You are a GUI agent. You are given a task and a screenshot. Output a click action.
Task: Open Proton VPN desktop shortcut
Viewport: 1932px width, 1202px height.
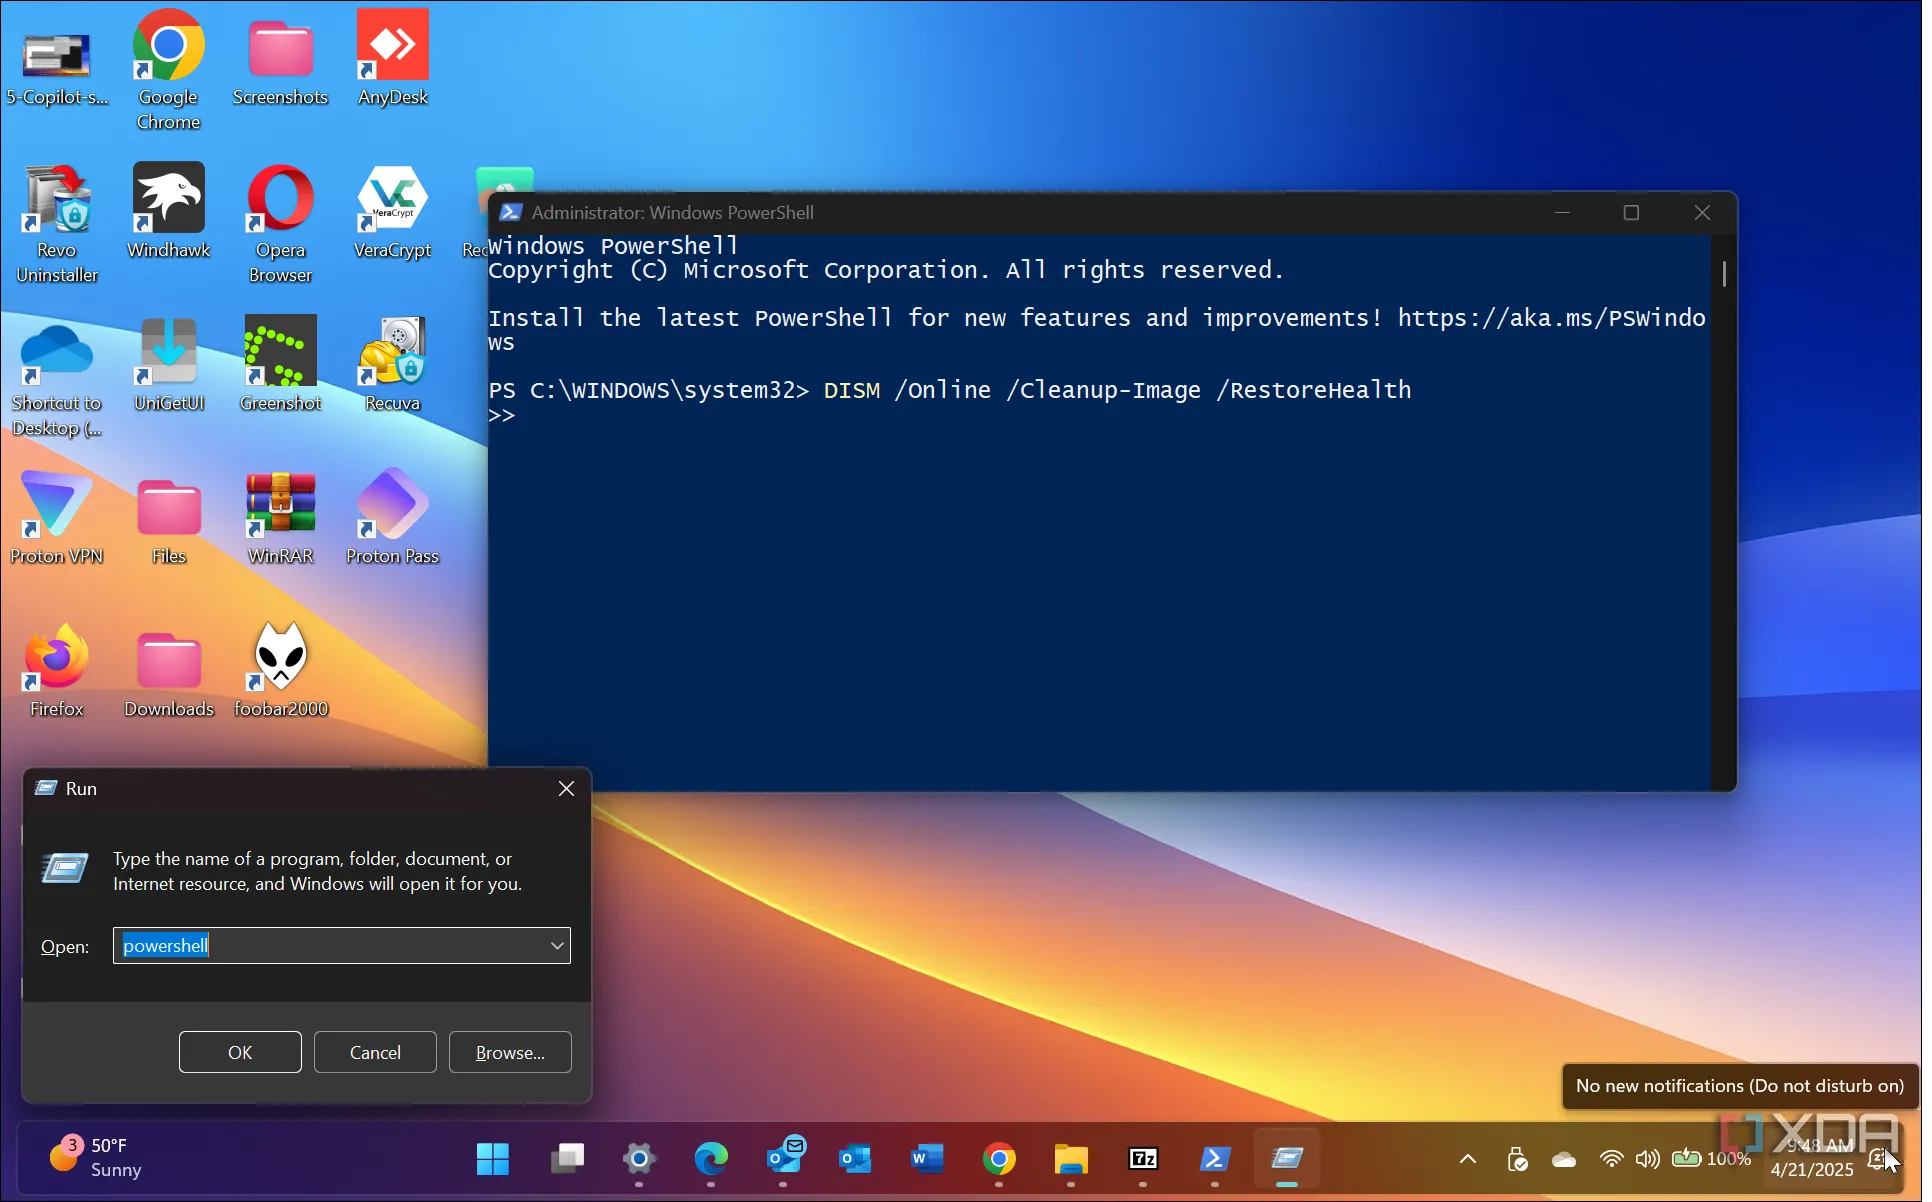coord(57,518)
